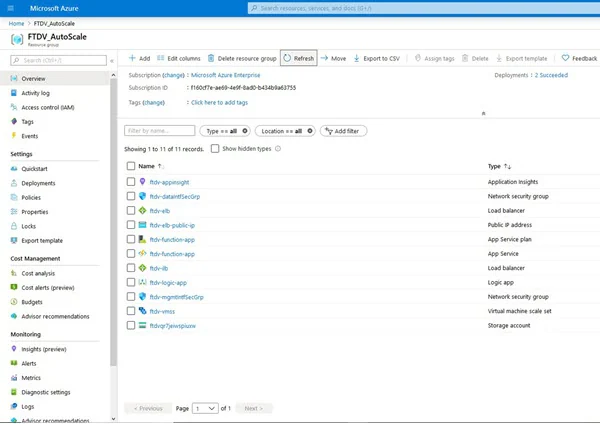600x424 pixels.
Task: Click the Add filter button
Action: 343,131
